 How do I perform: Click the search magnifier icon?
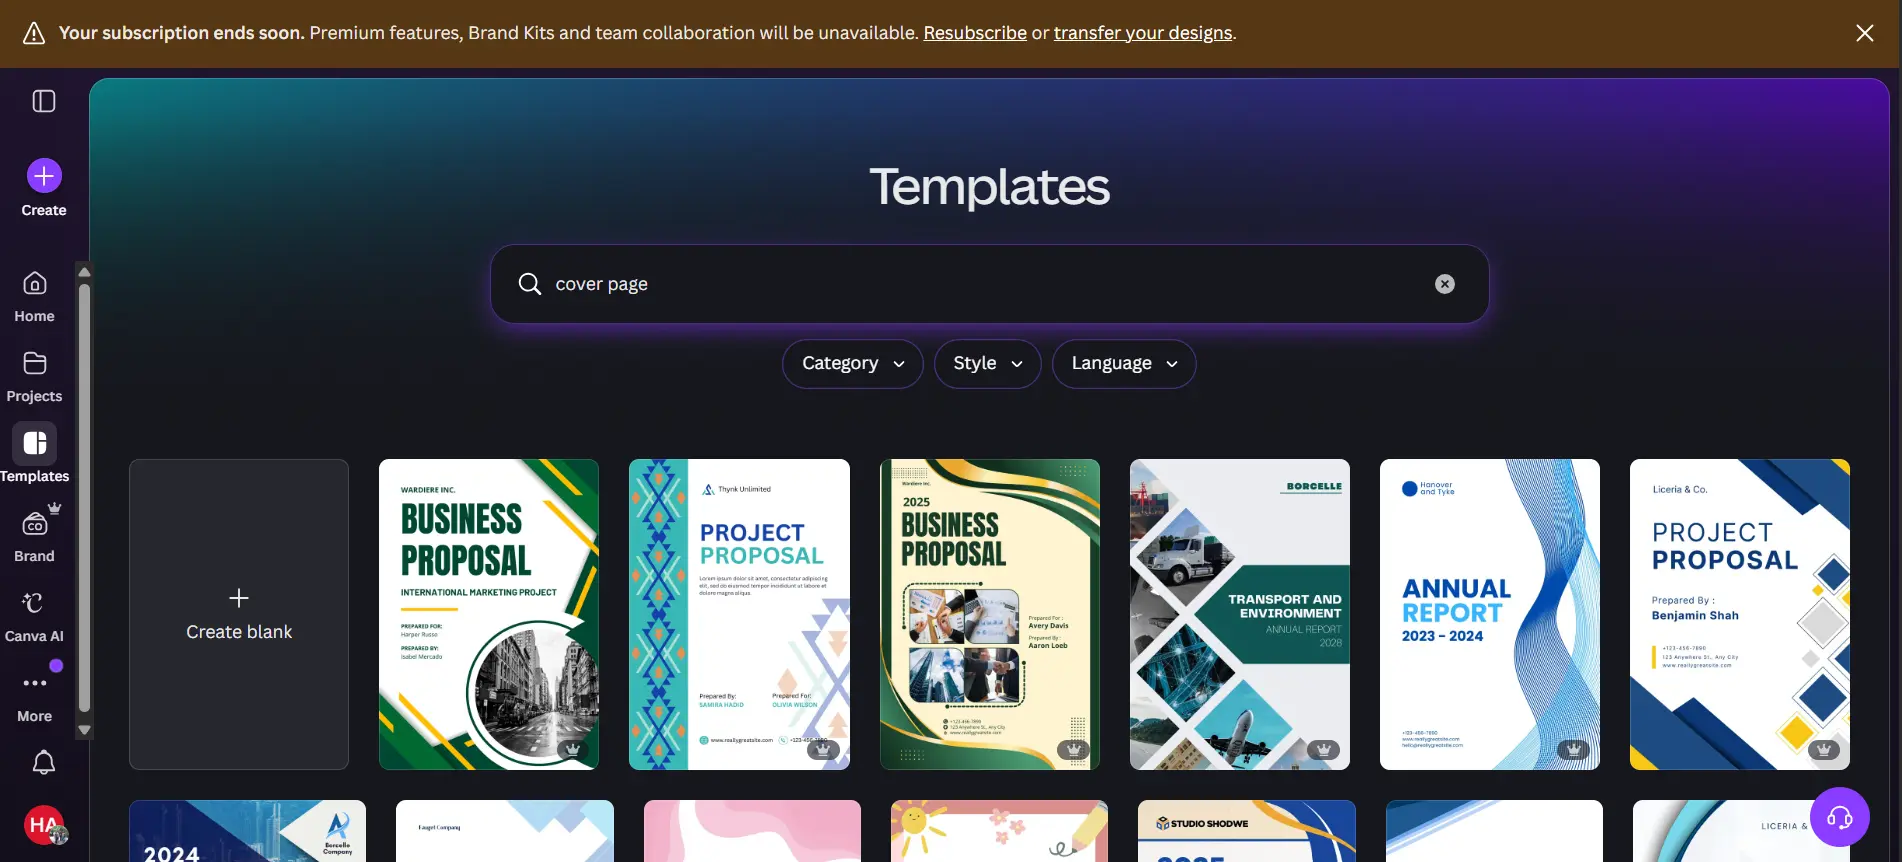click(529, 284)
